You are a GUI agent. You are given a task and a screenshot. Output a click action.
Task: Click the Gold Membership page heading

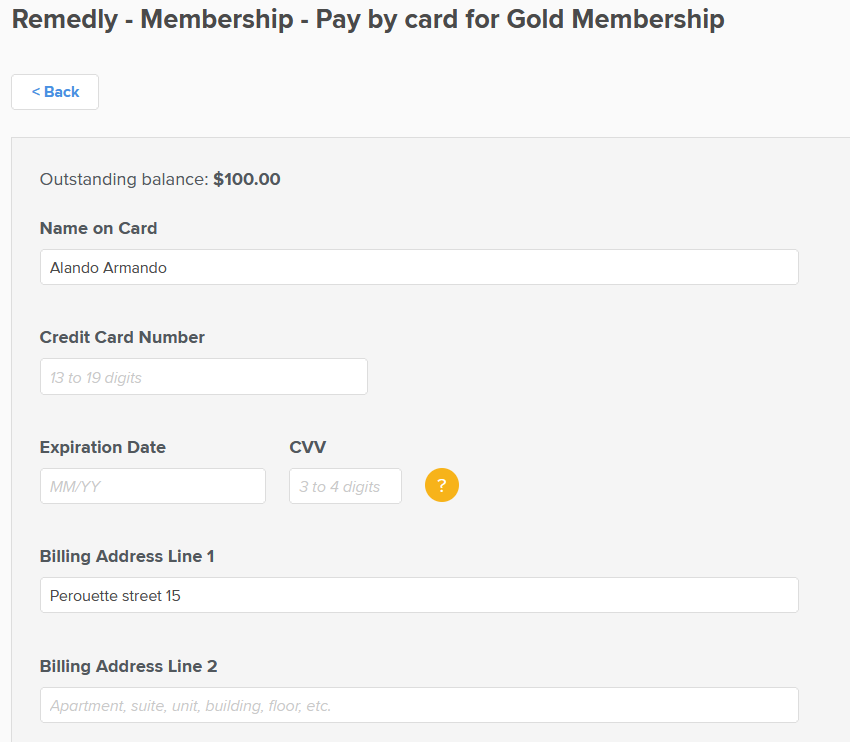tap(367, 19)
